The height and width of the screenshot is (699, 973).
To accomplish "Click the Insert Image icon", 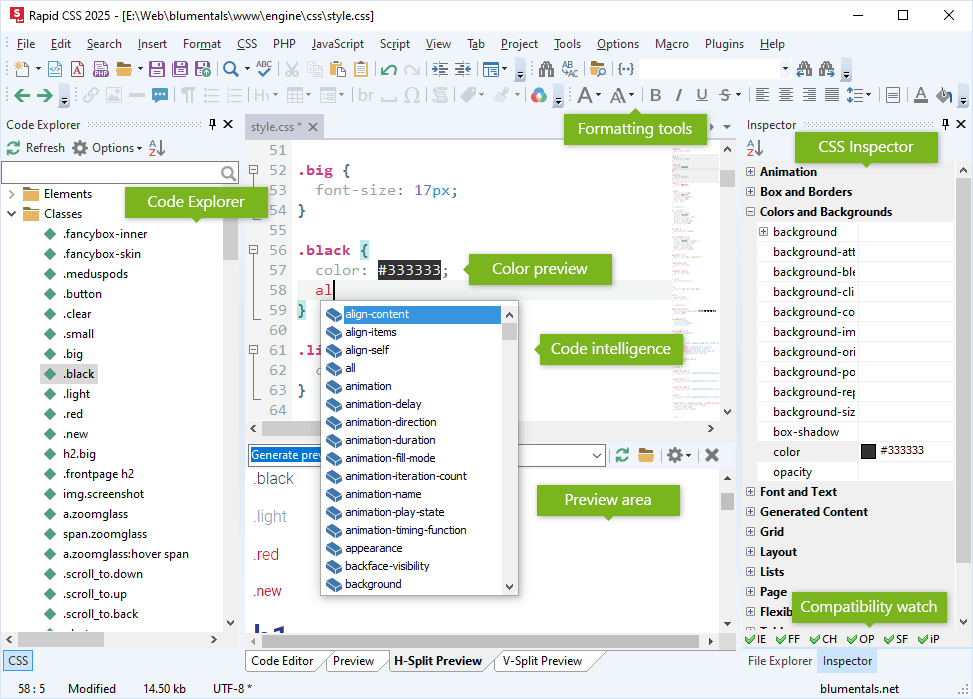I will 115,95.
